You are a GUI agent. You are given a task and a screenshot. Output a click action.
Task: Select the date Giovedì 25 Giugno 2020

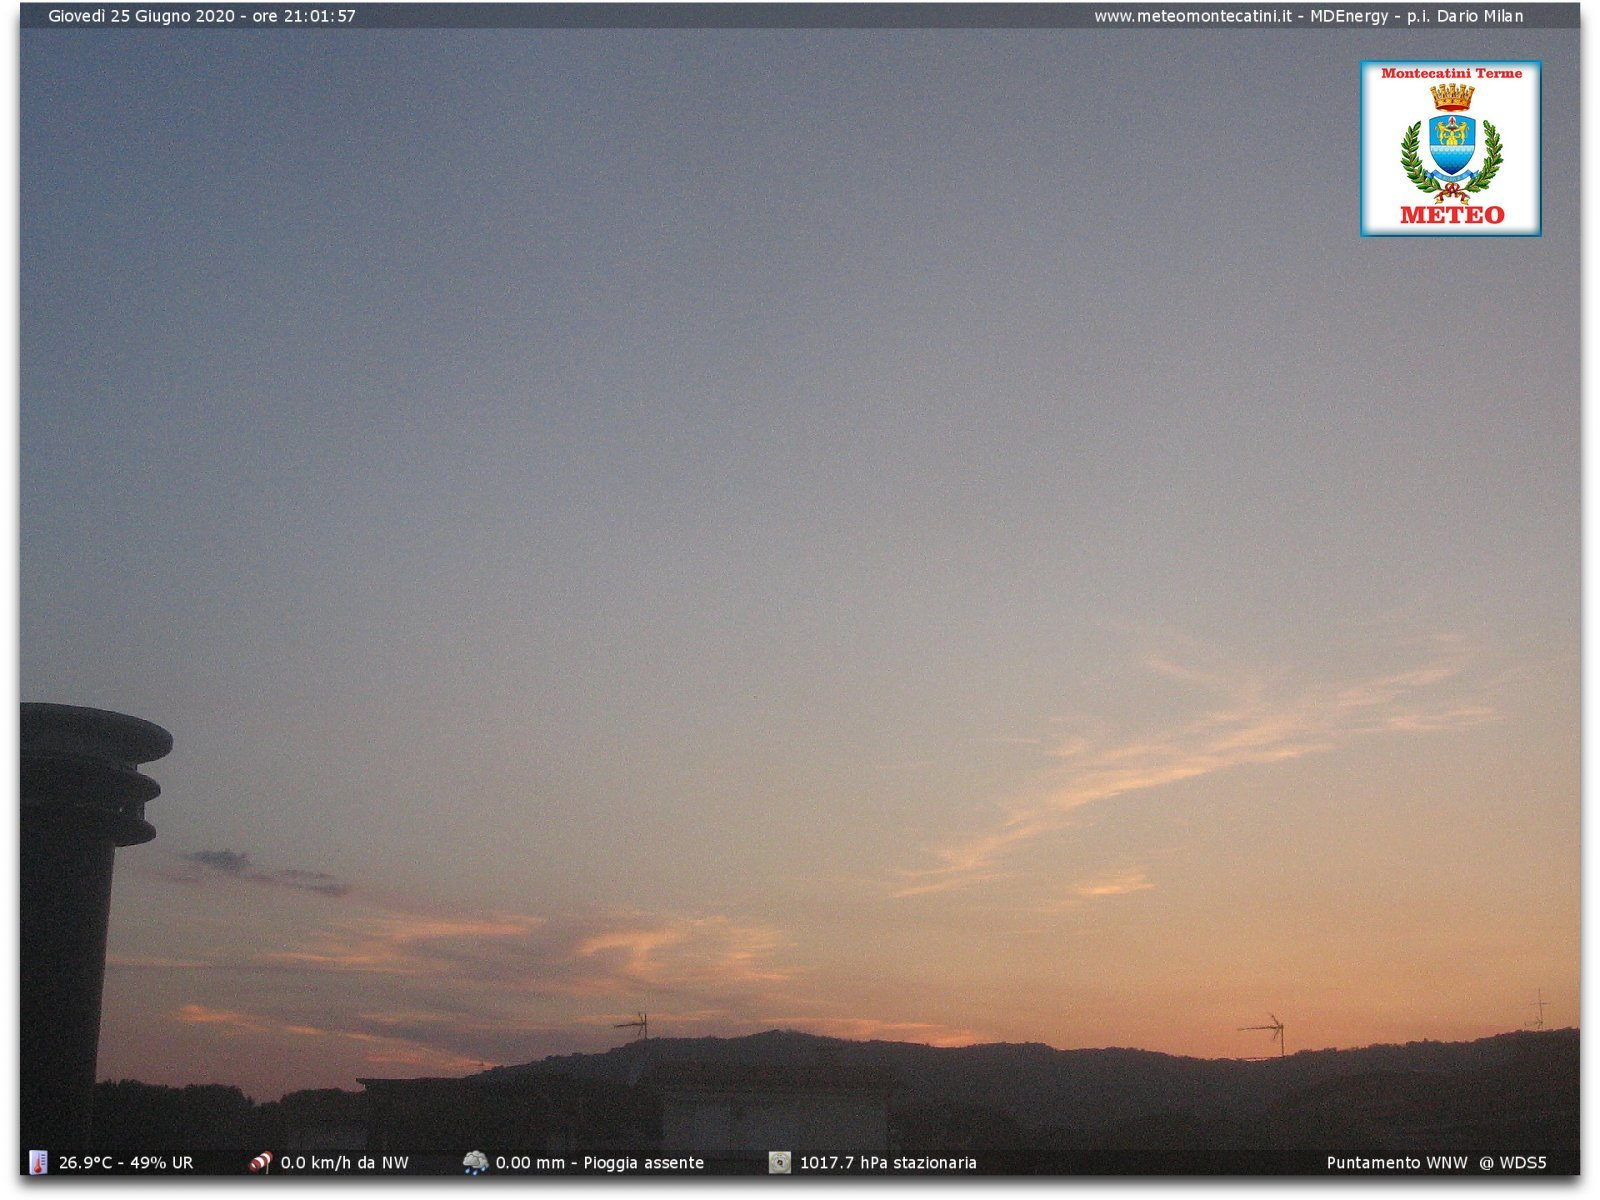pos(141,16)
